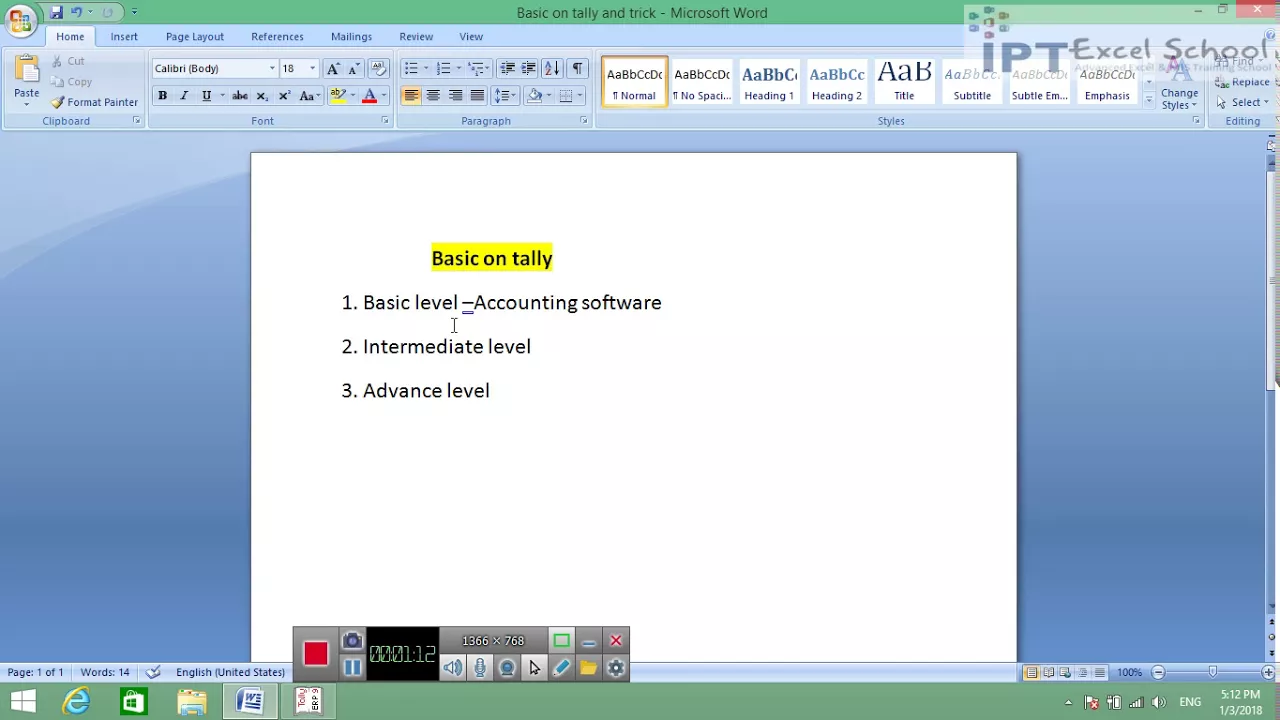This screenshot has height=720, width=1280.
Task: Click the zoom slider in status bar
Action: 1213,672
